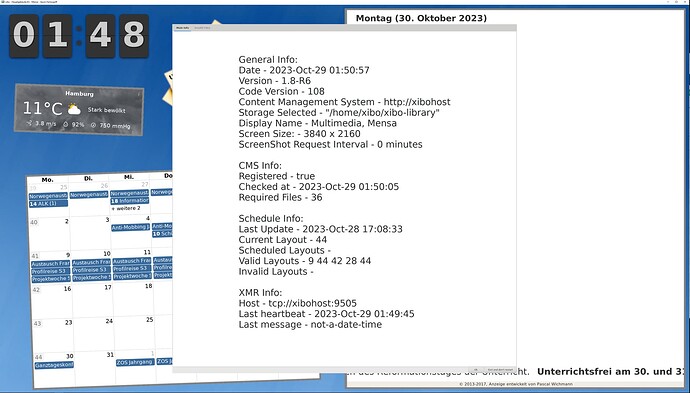Click the humidity droplet icon showing 92%
The image size is (690, 393).
[66, 125]
